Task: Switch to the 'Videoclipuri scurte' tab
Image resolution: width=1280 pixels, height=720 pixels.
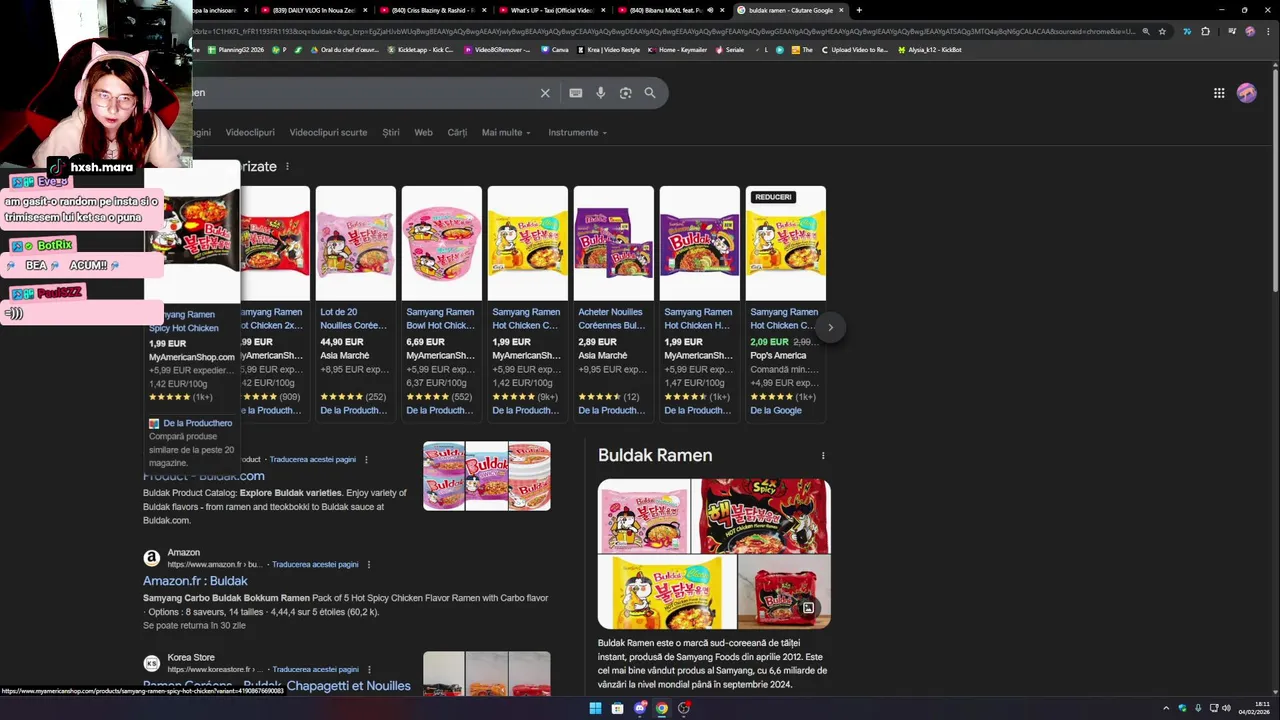Action: 328,132
